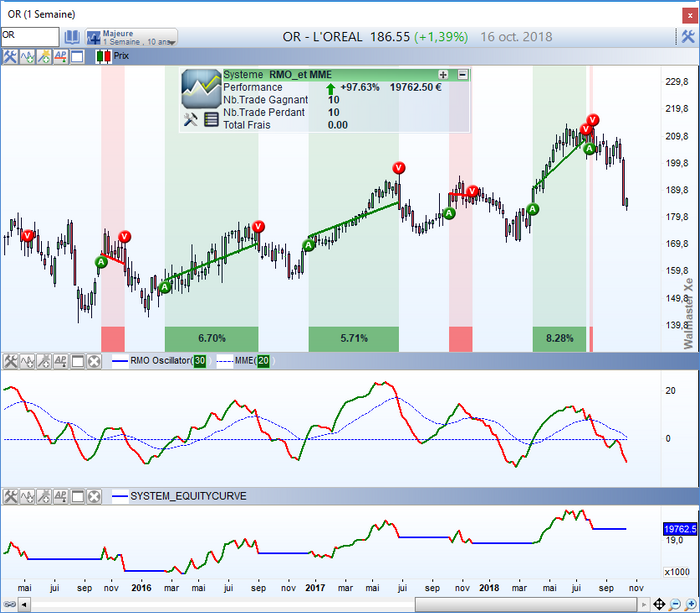This screenshot has width=700, height=613.
Task: Close the SYSTEM_EQUITYCURVE panel
Action: [94, 496]
